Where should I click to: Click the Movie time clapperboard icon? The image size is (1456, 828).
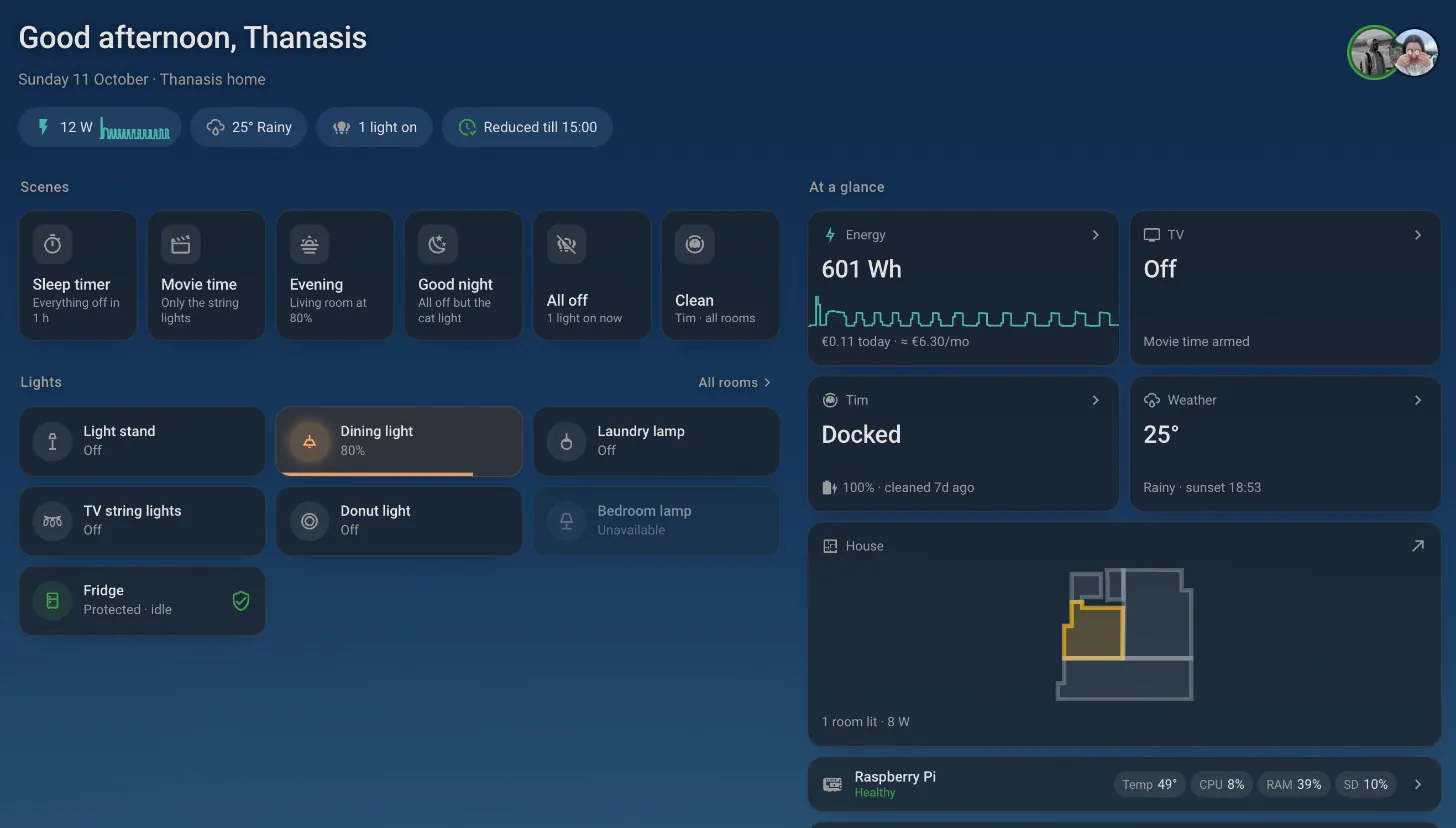click(181, 244)
